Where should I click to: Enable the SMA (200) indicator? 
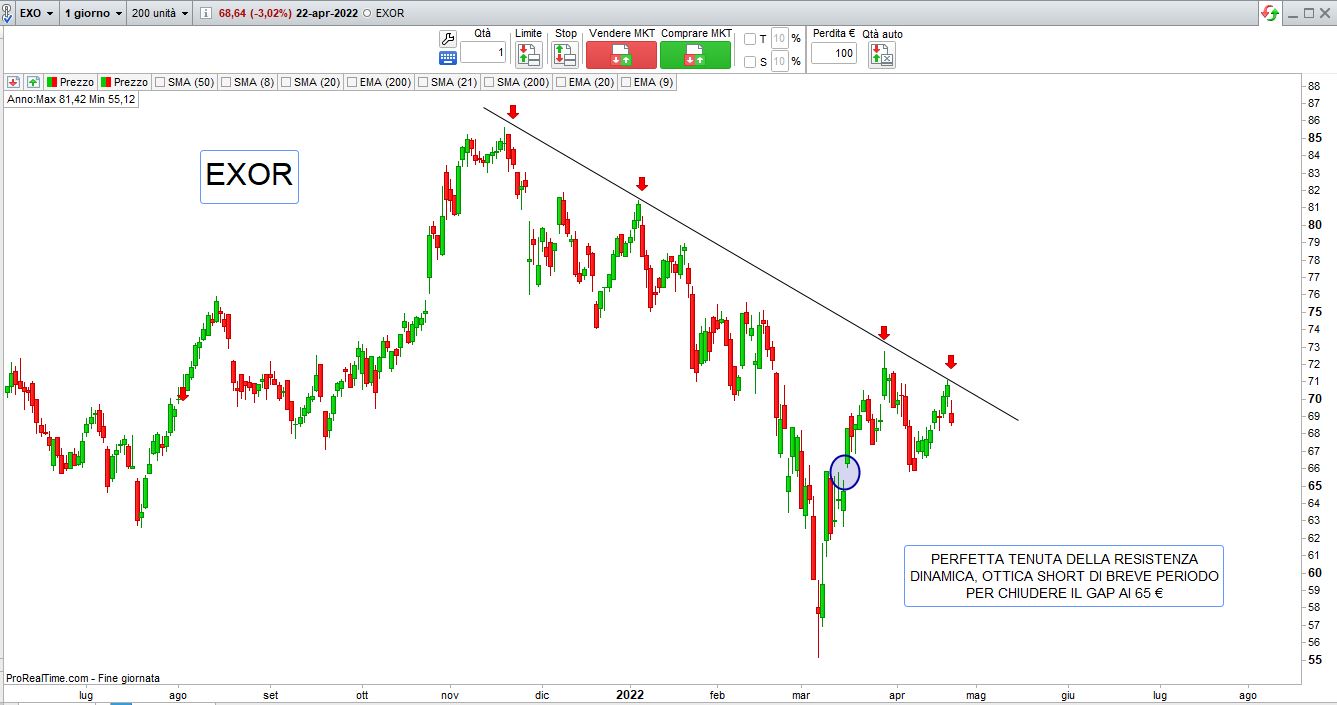(x=489, y=82)
